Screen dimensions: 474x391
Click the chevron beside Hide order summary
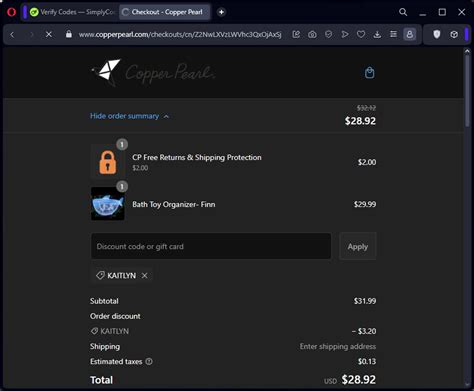click(166, 116)
